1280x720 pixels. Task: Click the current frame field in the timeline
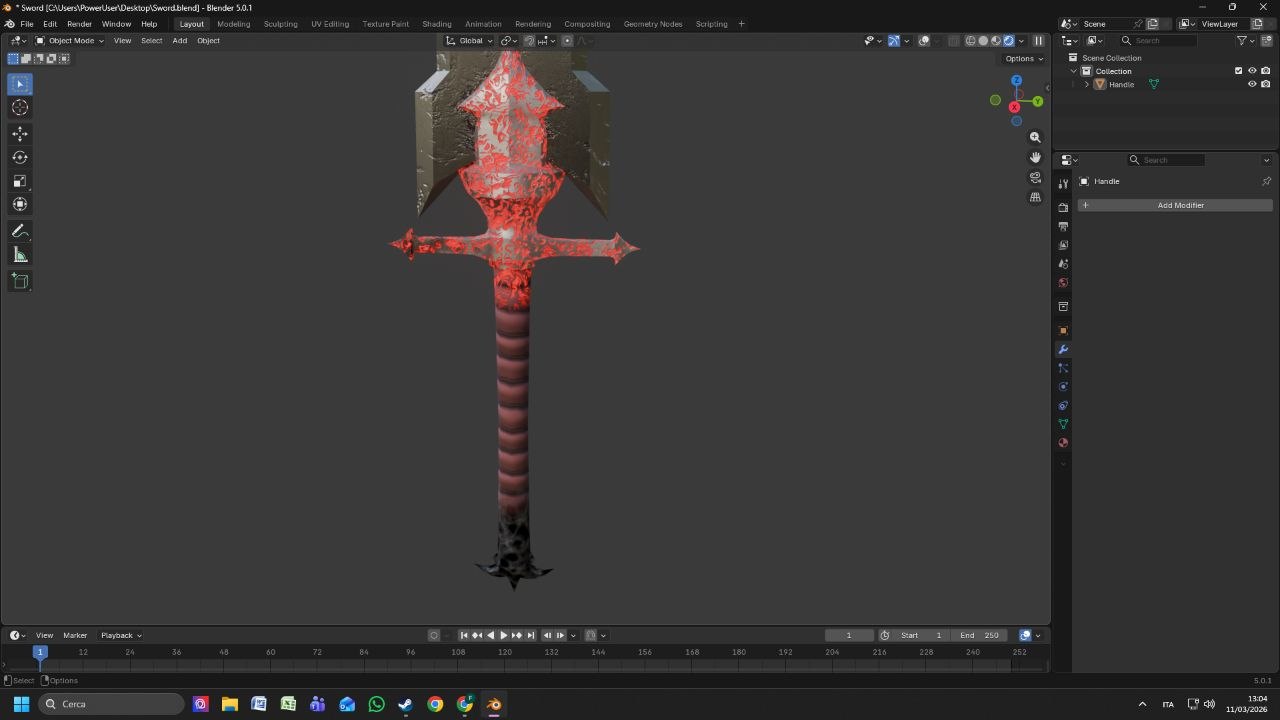pos(849,635)
